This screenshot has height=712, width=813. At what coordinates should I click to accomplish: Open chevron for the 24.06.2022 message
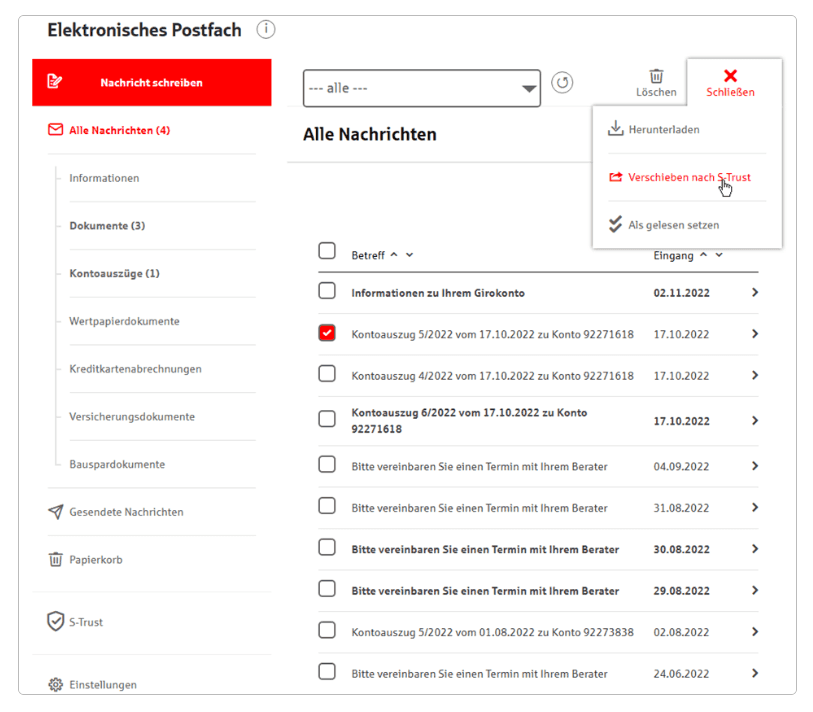click(755, 673)
